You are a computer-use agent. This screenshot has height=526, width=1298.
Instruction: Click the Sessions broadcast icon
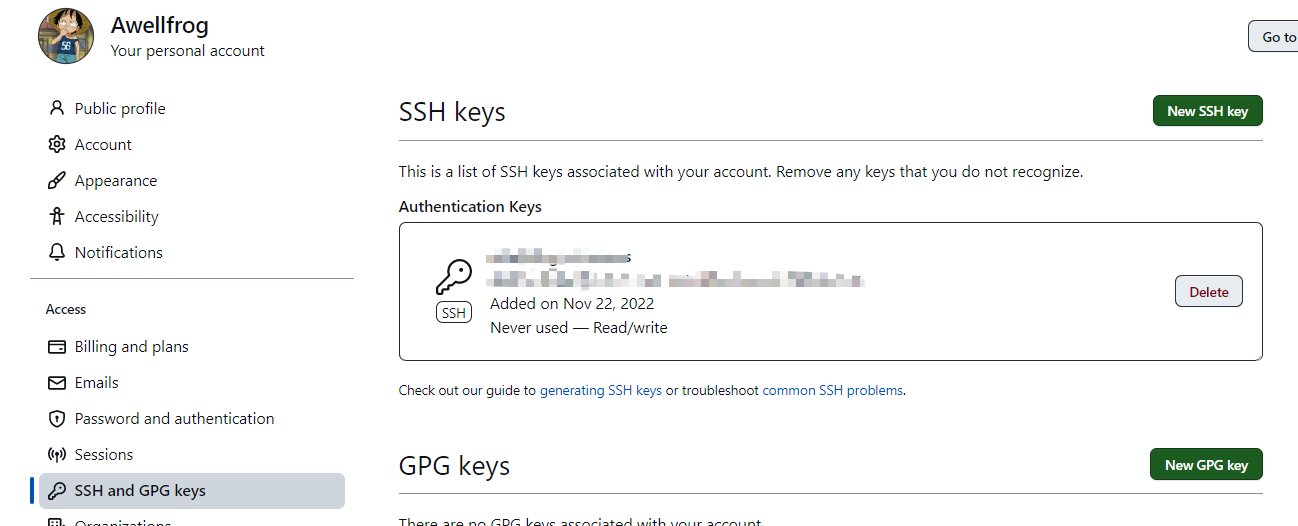point(57,455)
